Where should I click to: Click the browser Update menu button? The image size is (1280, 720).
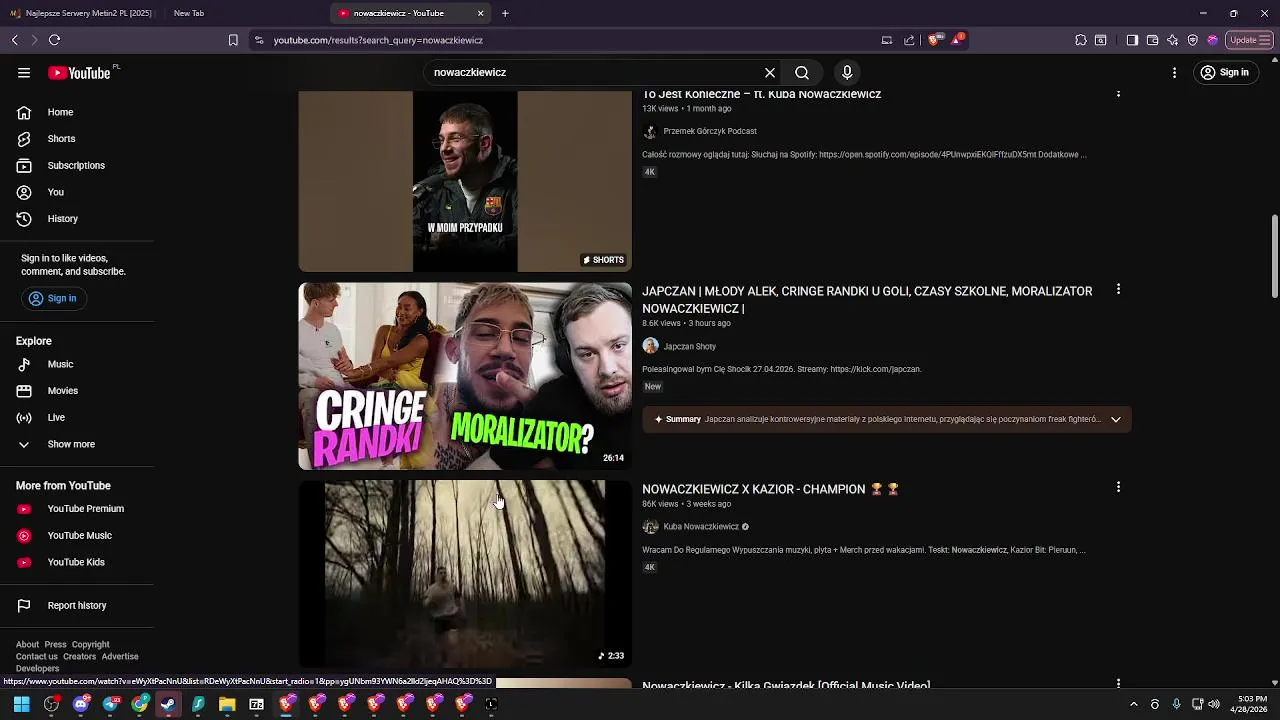pos(1248,40)
